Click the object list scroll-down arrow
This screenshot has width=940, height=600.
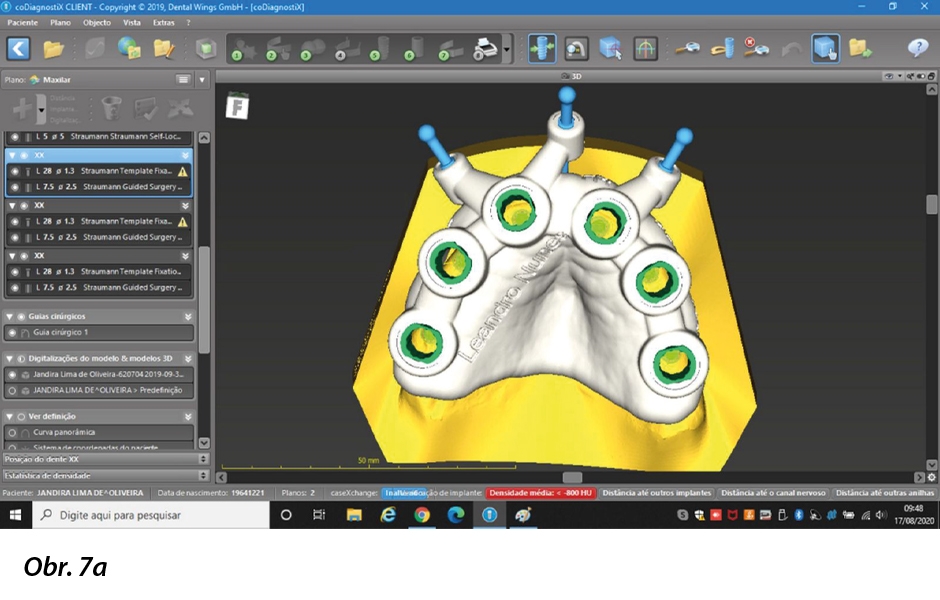point(204,443)
